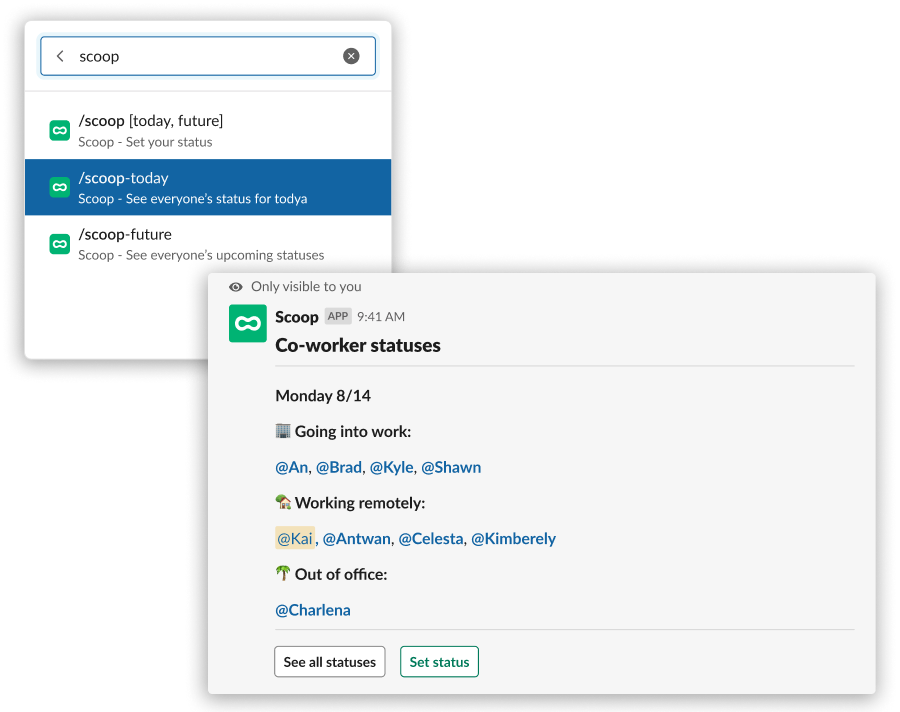Open the highlighted @Kai mention
900x712 pixels.
[295, 538]
